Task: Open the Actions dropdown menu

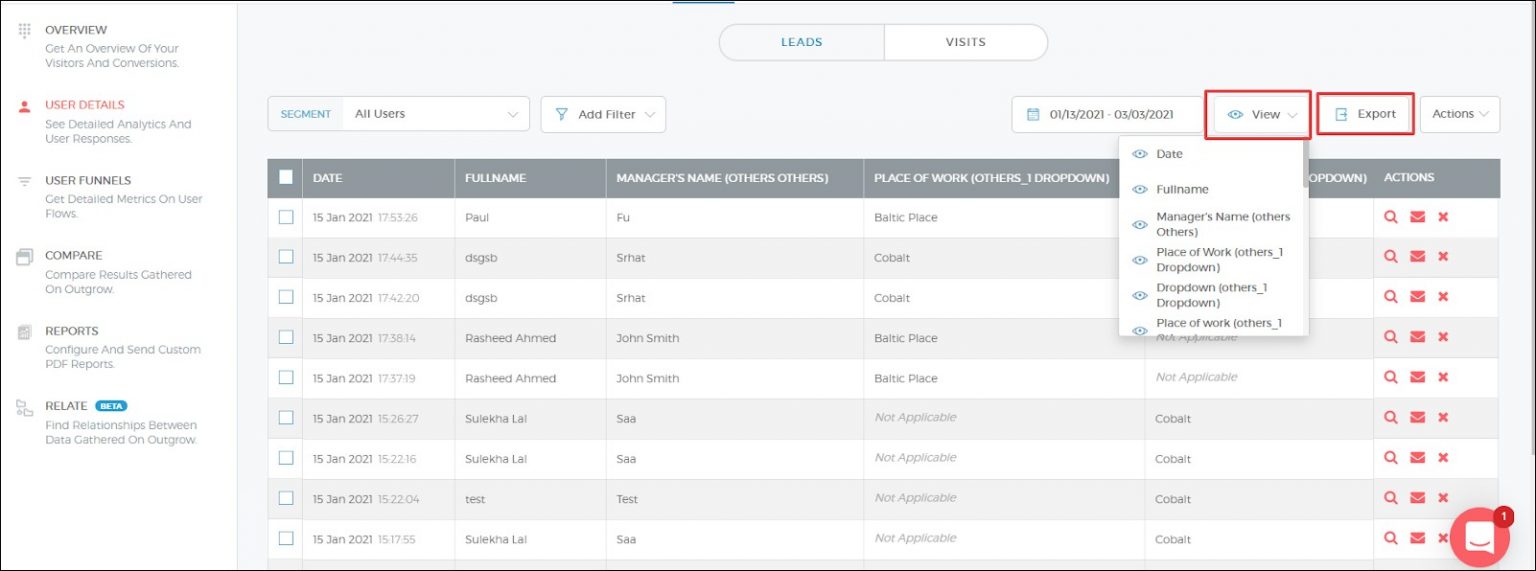Action: click(x=1459, y=114)
